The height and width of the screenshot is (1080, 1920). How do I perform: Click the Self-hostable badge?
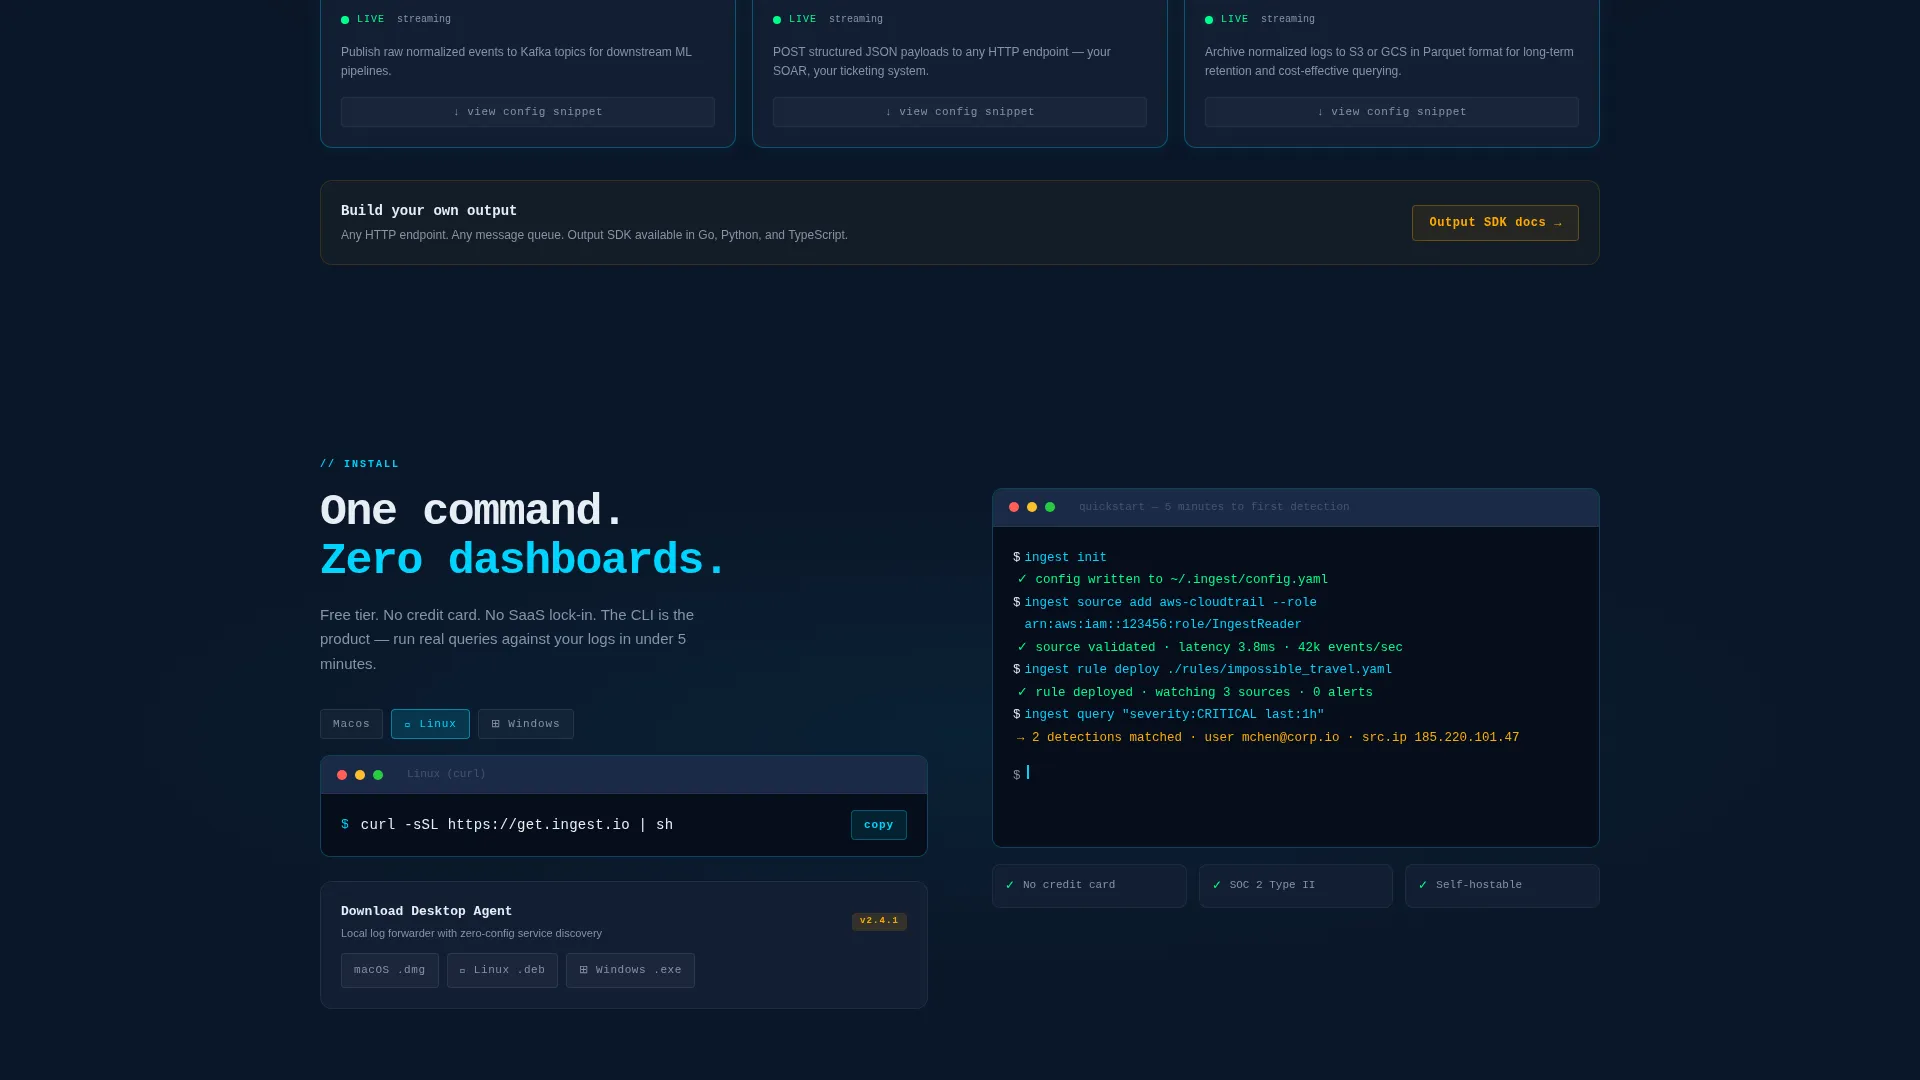point(1502,886)
